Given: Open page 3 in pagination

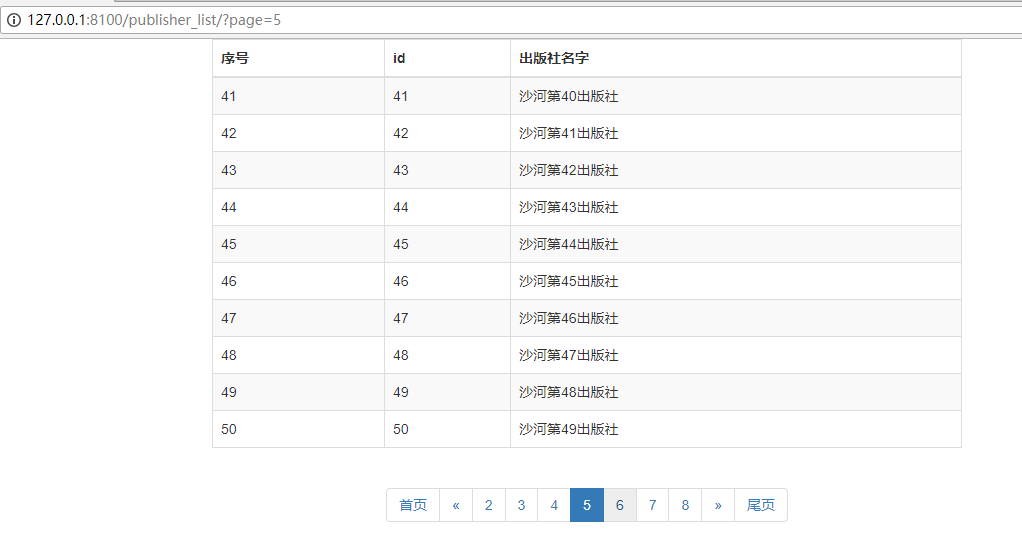Looking at the screenshot, I should 521,505.
